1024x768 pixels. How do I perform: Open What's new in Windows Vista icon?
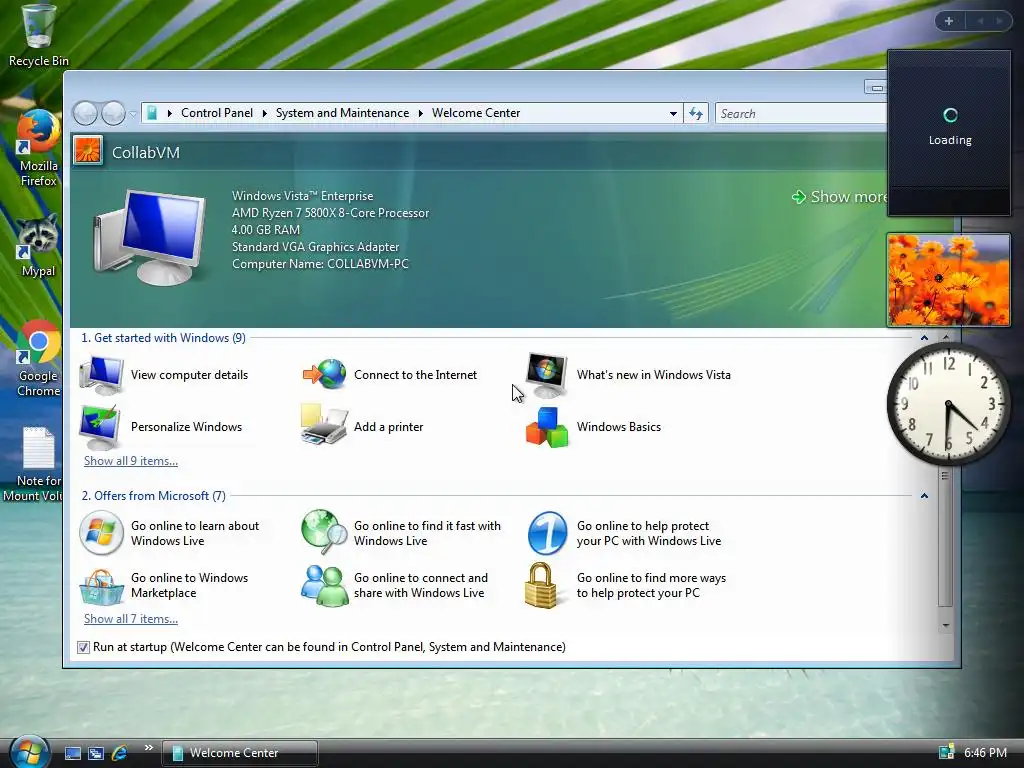[547, 375]
